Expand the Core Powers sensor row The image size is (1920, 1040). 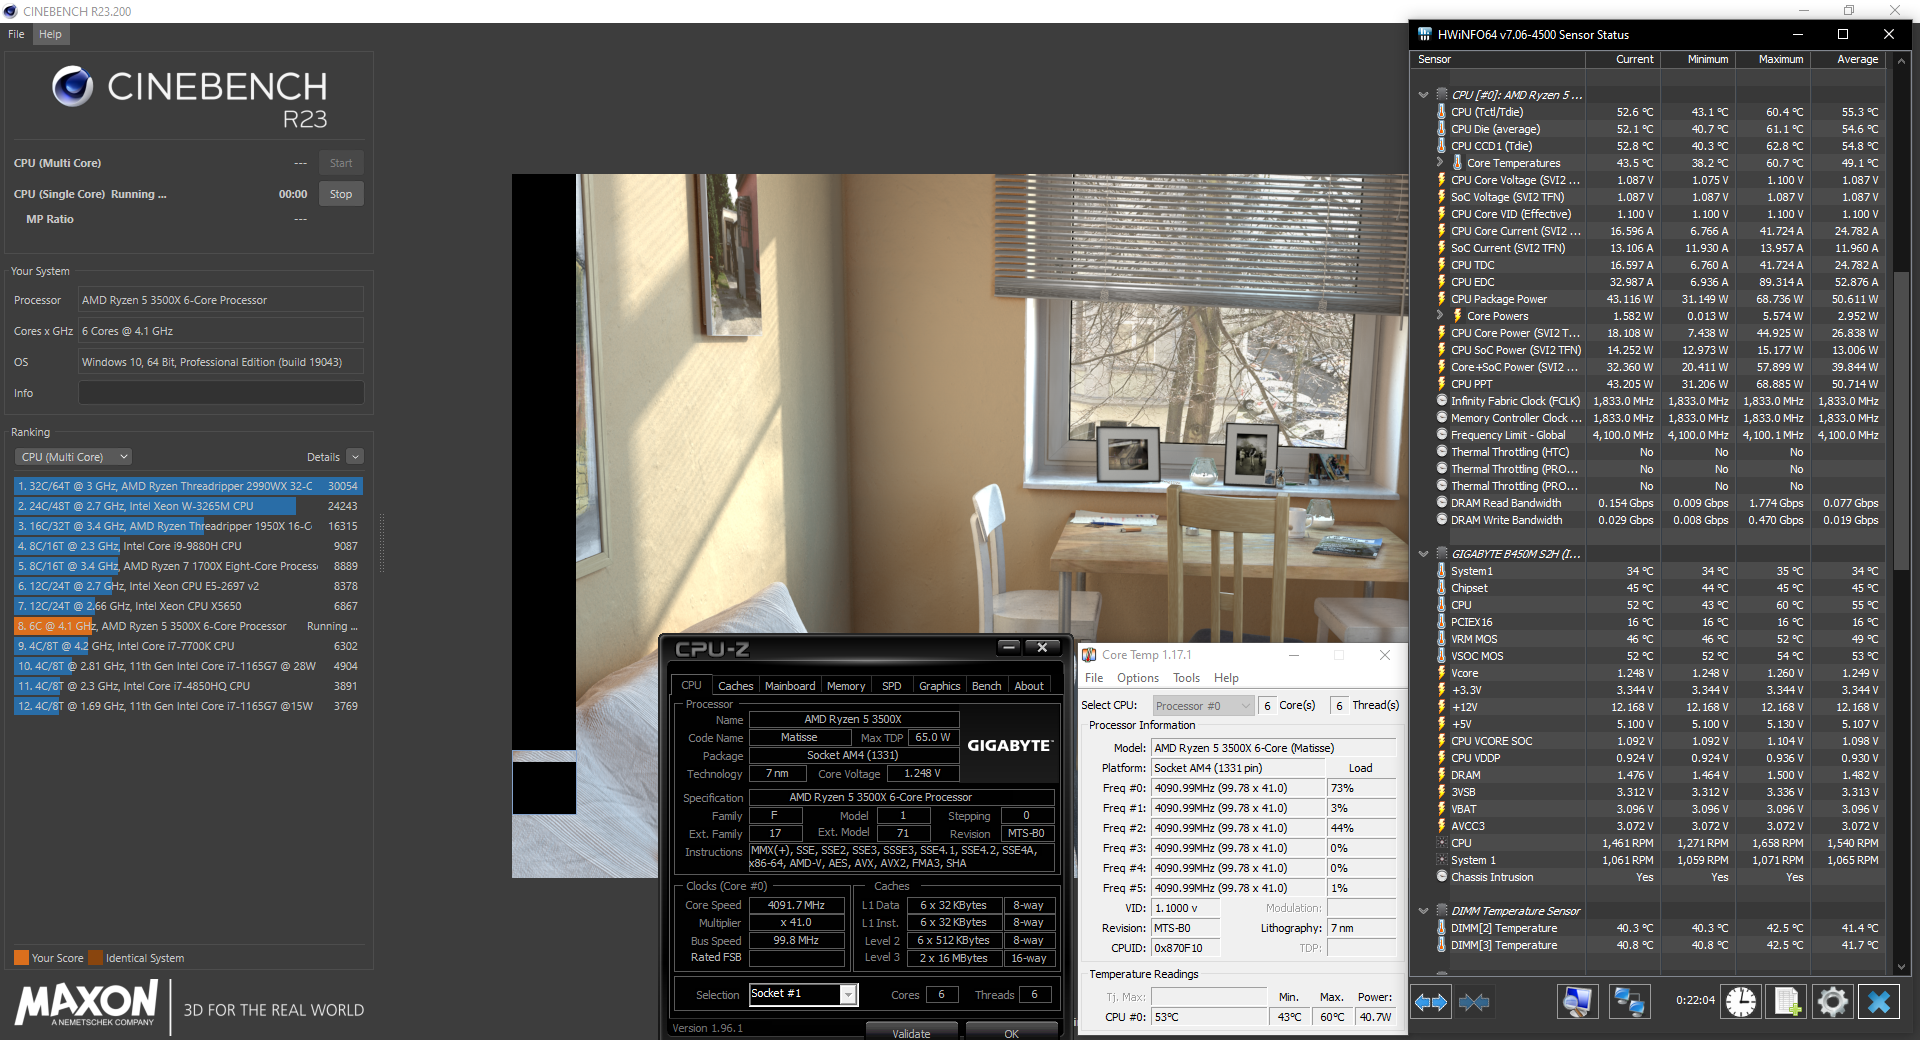tap(1439, 315)
